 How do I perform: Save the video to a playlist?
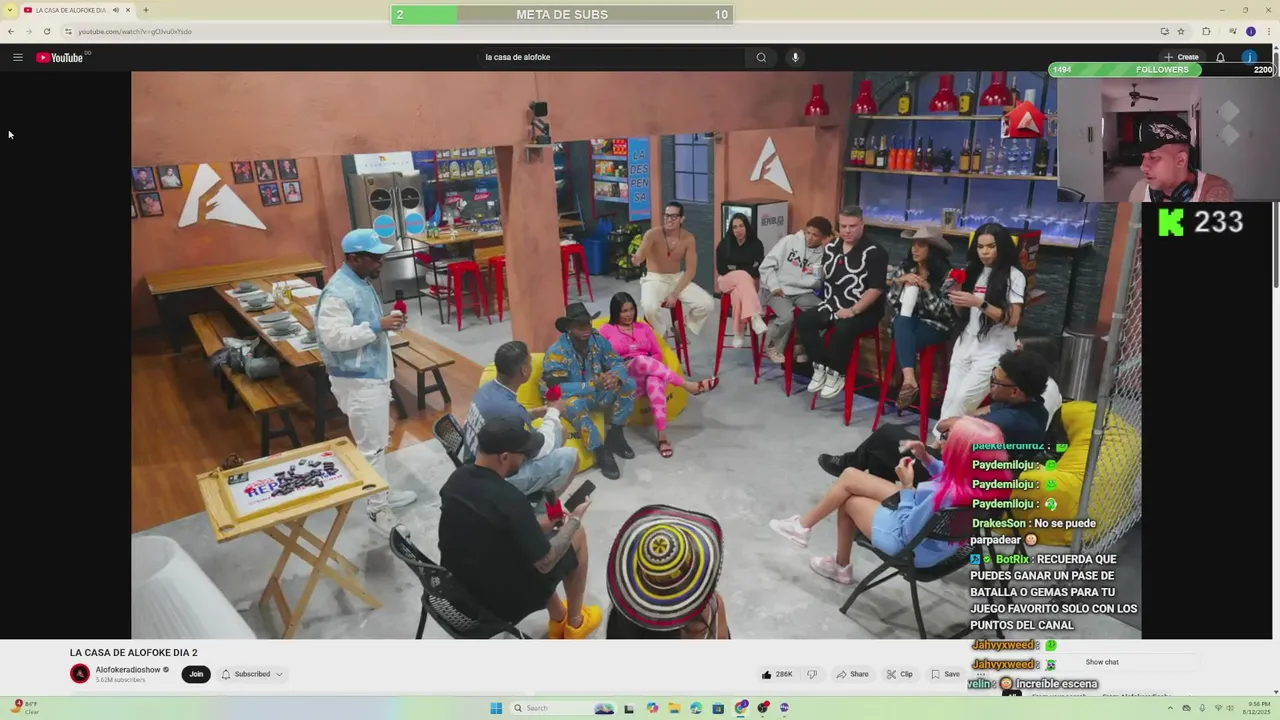(x=945, y=674)
